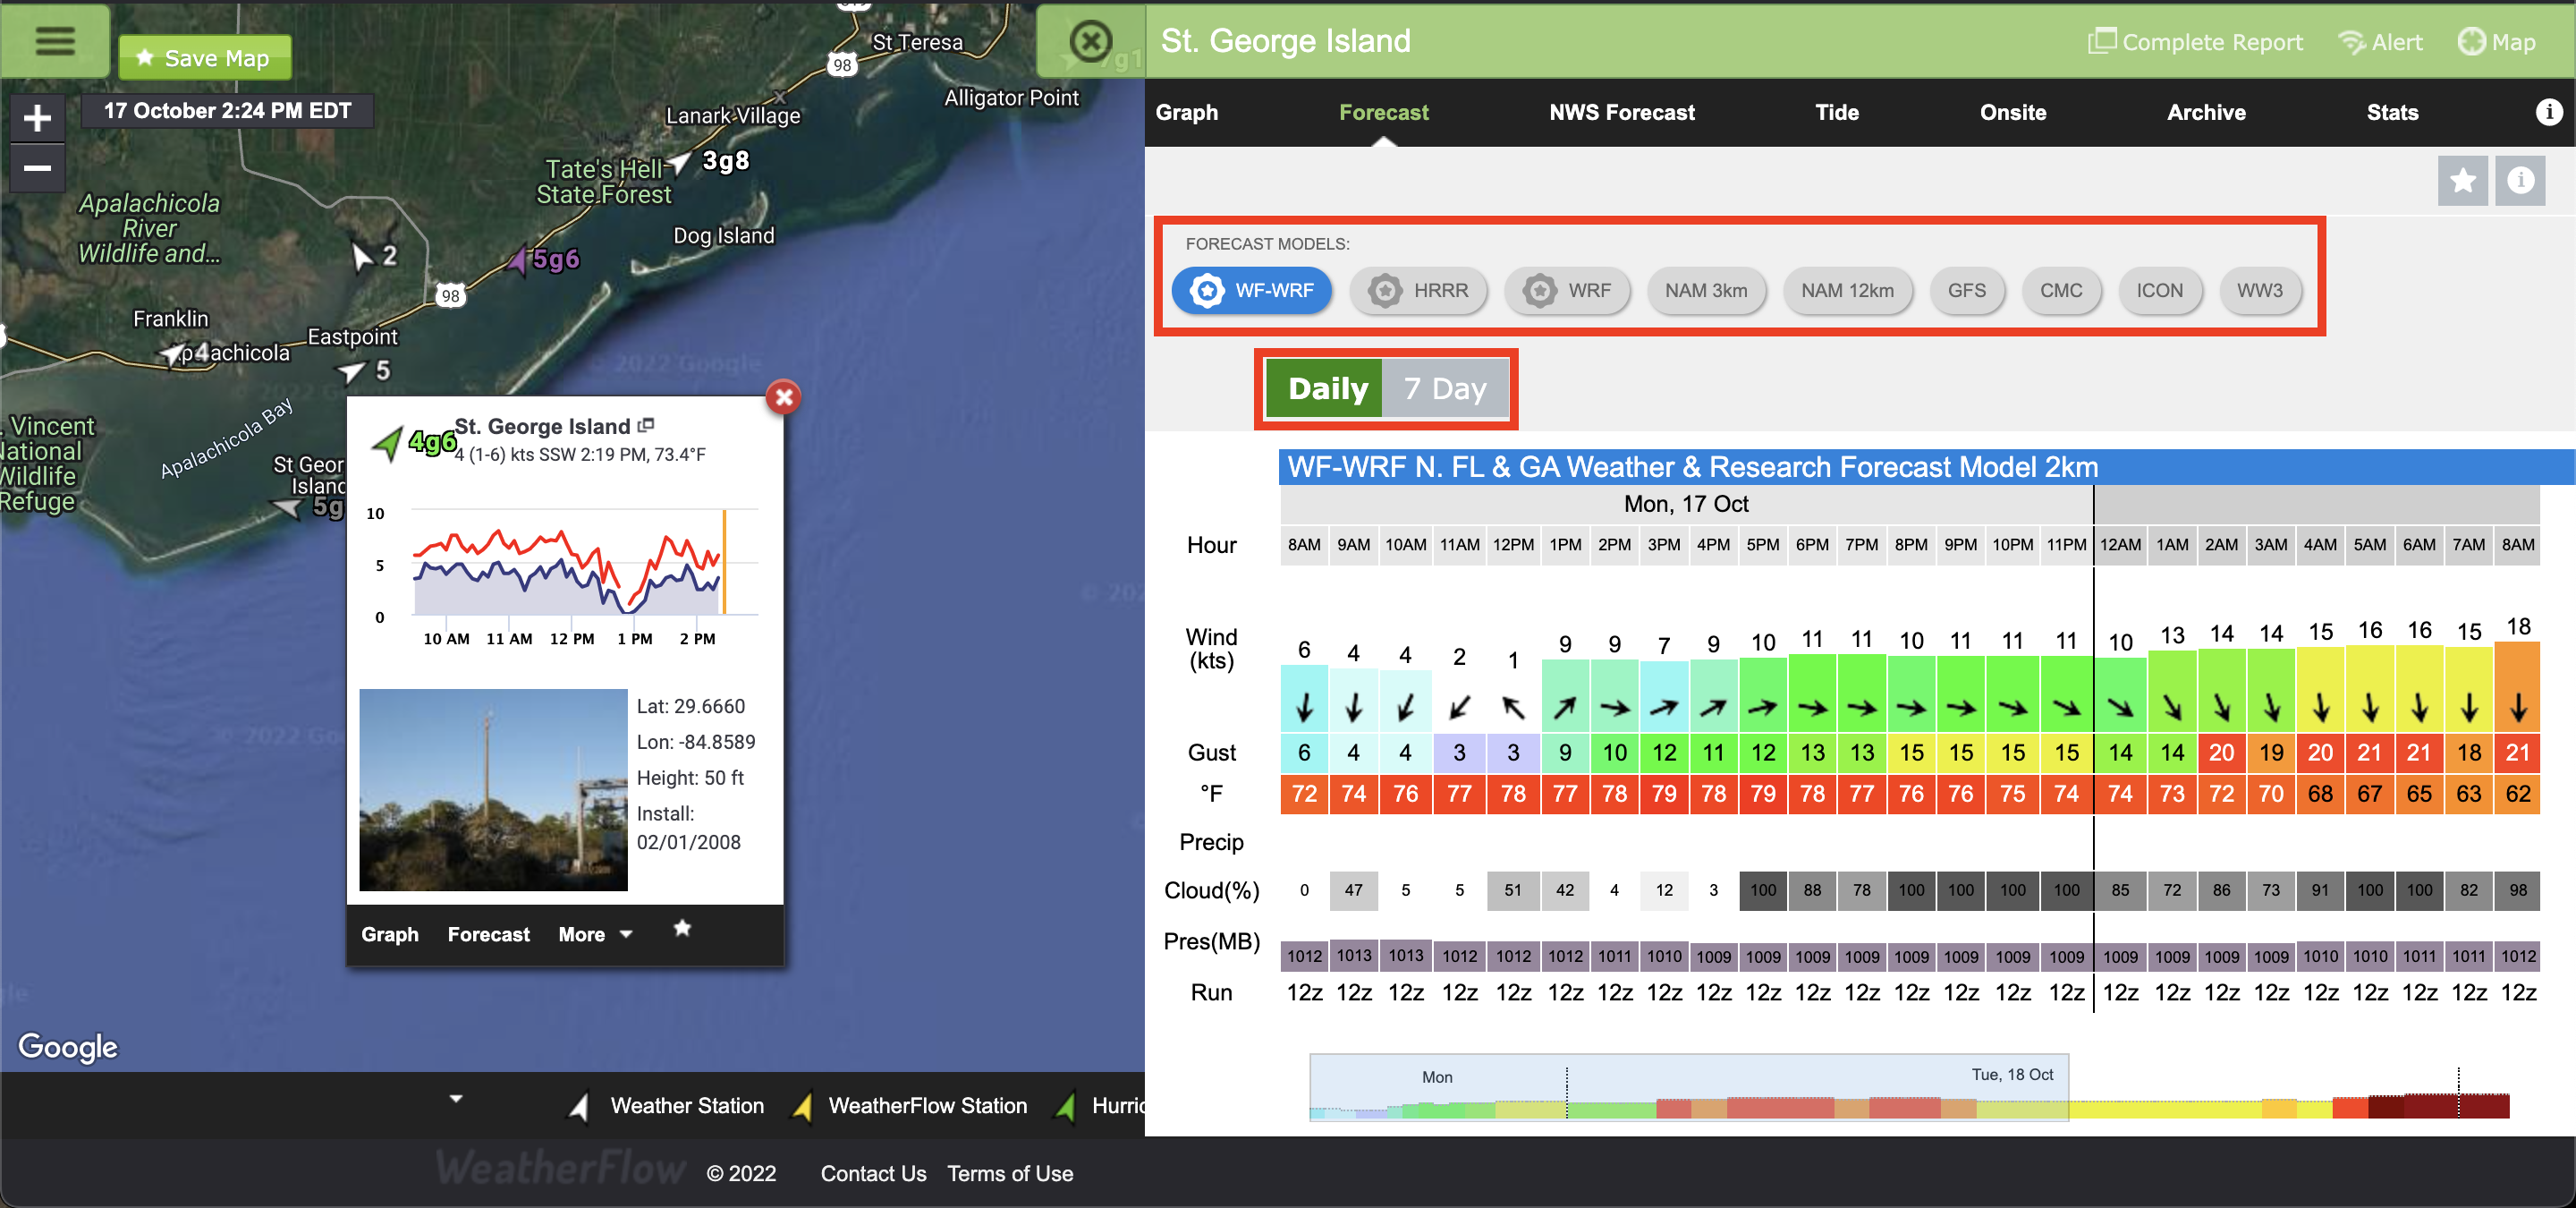Image resolution: width=2576 pixels, height=1208 pixels.
Task: Open Complete Report
Action: [x=2195, y=42]
